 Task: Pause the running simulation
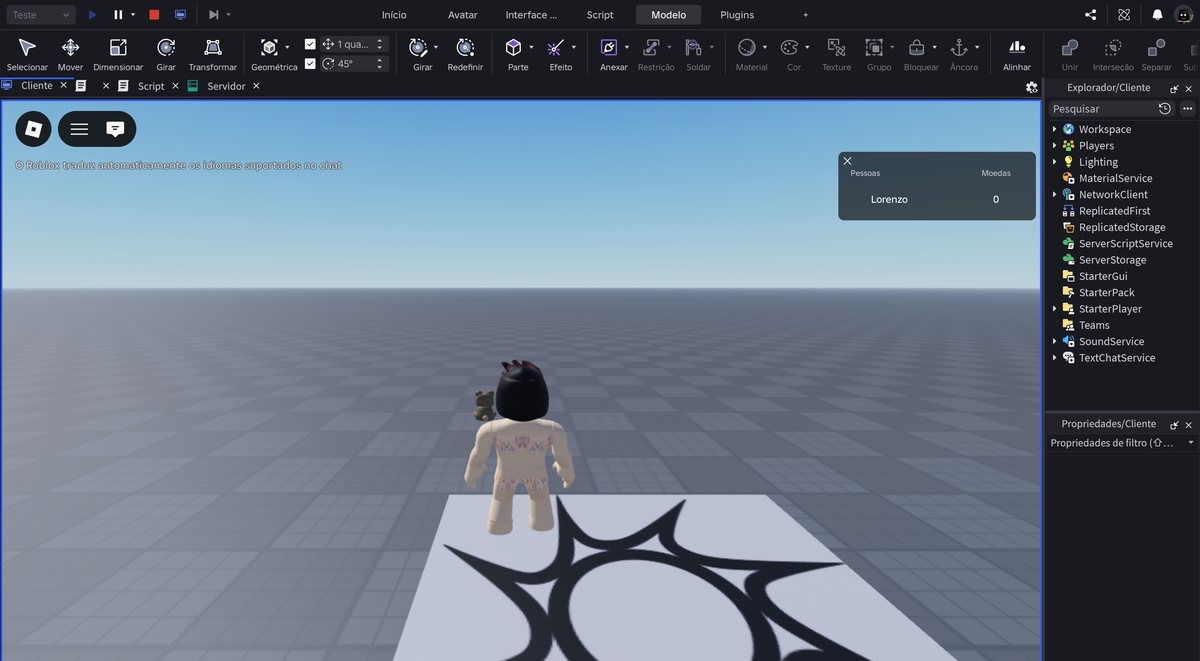pyautogui.click(x=118, y=15)
